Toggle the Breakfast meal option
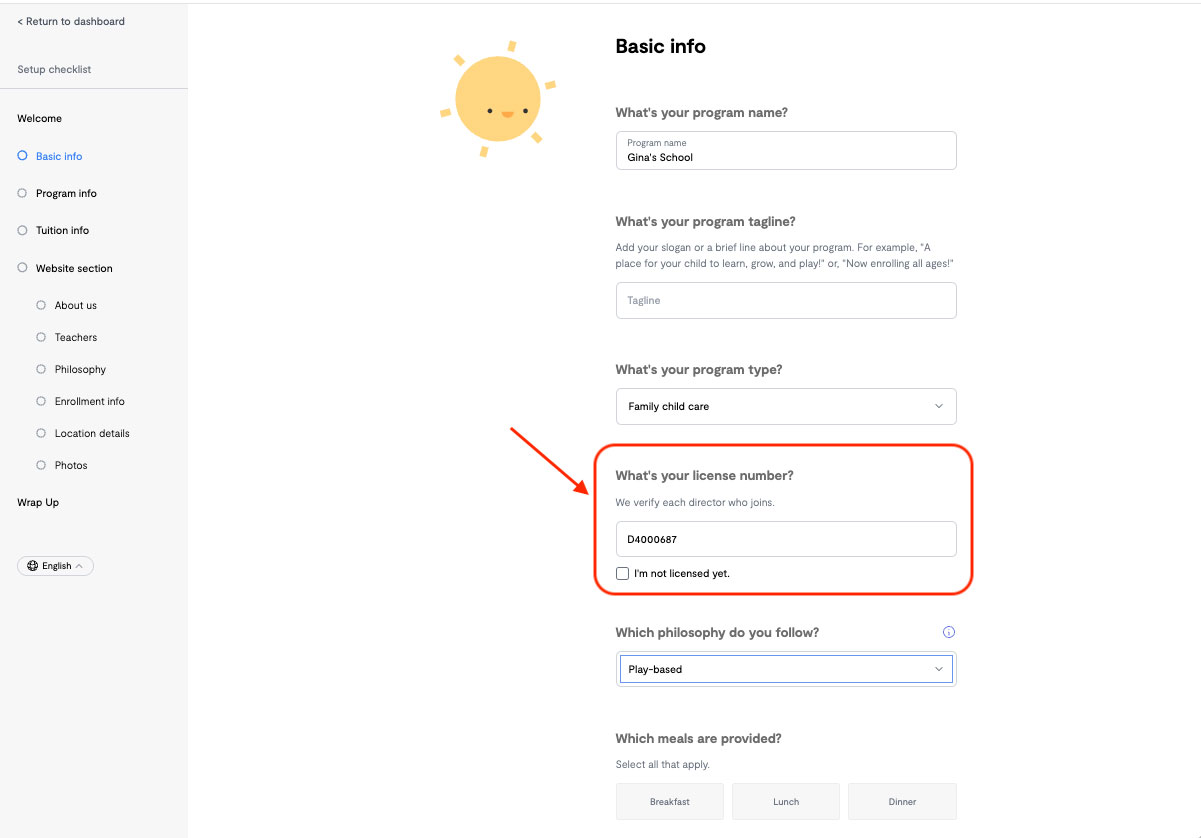Screen dimensions: 1201x838 pos(669,801)
